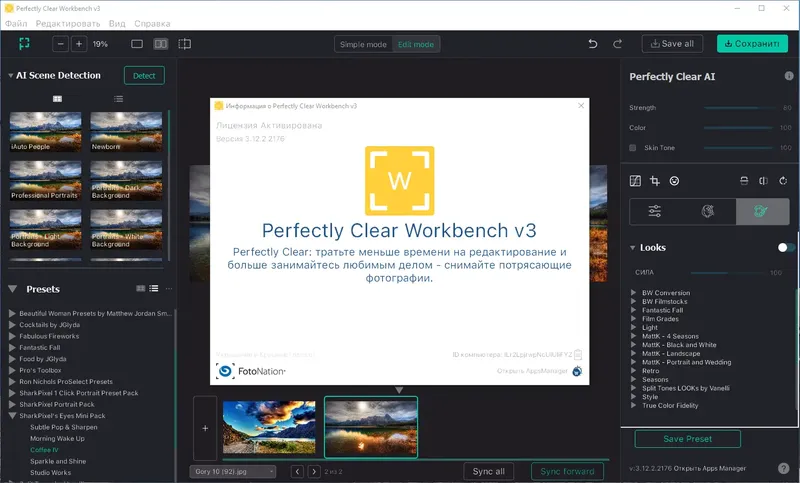Adjust the Looks Сила slider

tap(727, 273)
